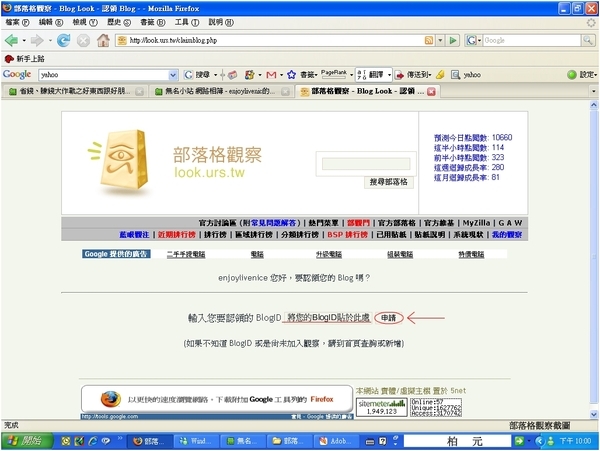The width and height of the screenshot is (600, 451).
Task: Open the 近期排行榜 link
Action: (x=176, y=234)
